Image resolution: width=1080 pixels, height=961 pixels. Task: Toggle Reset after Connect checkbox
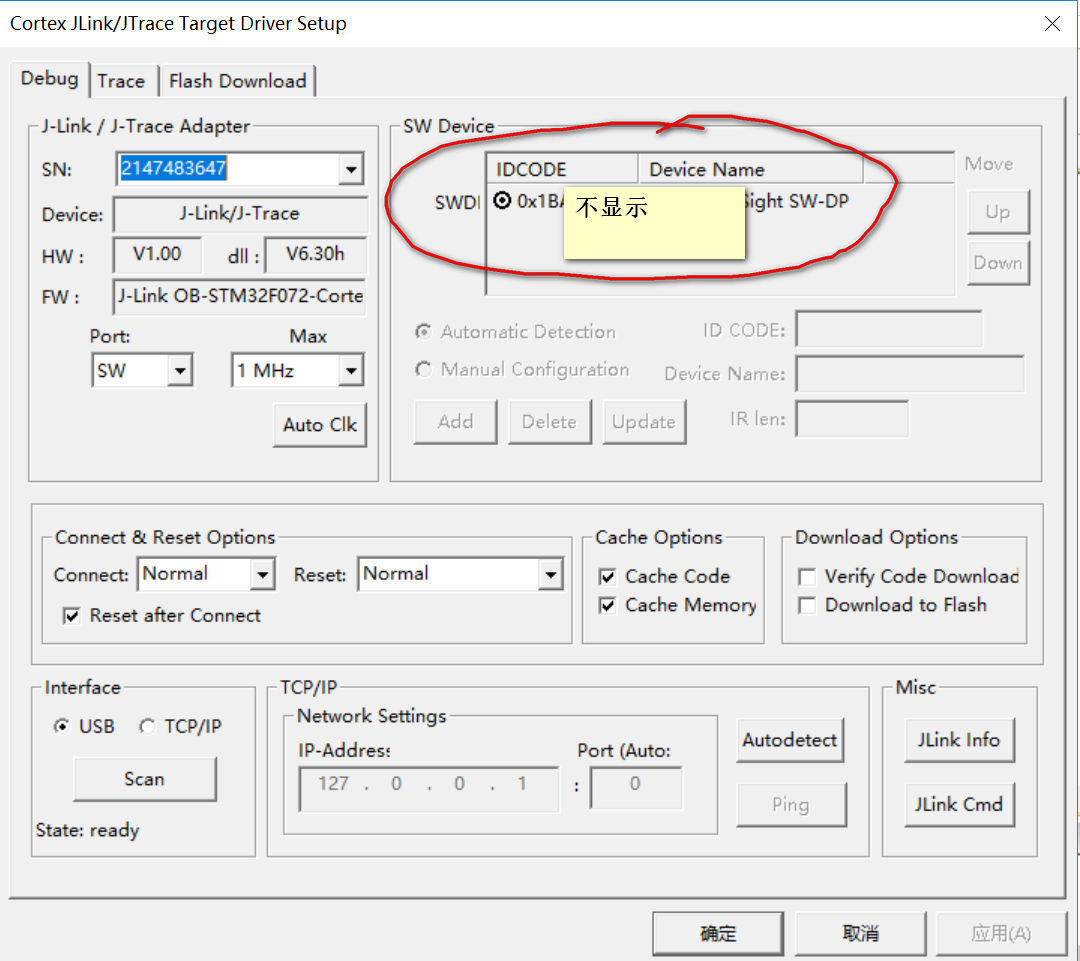[72, 615]
